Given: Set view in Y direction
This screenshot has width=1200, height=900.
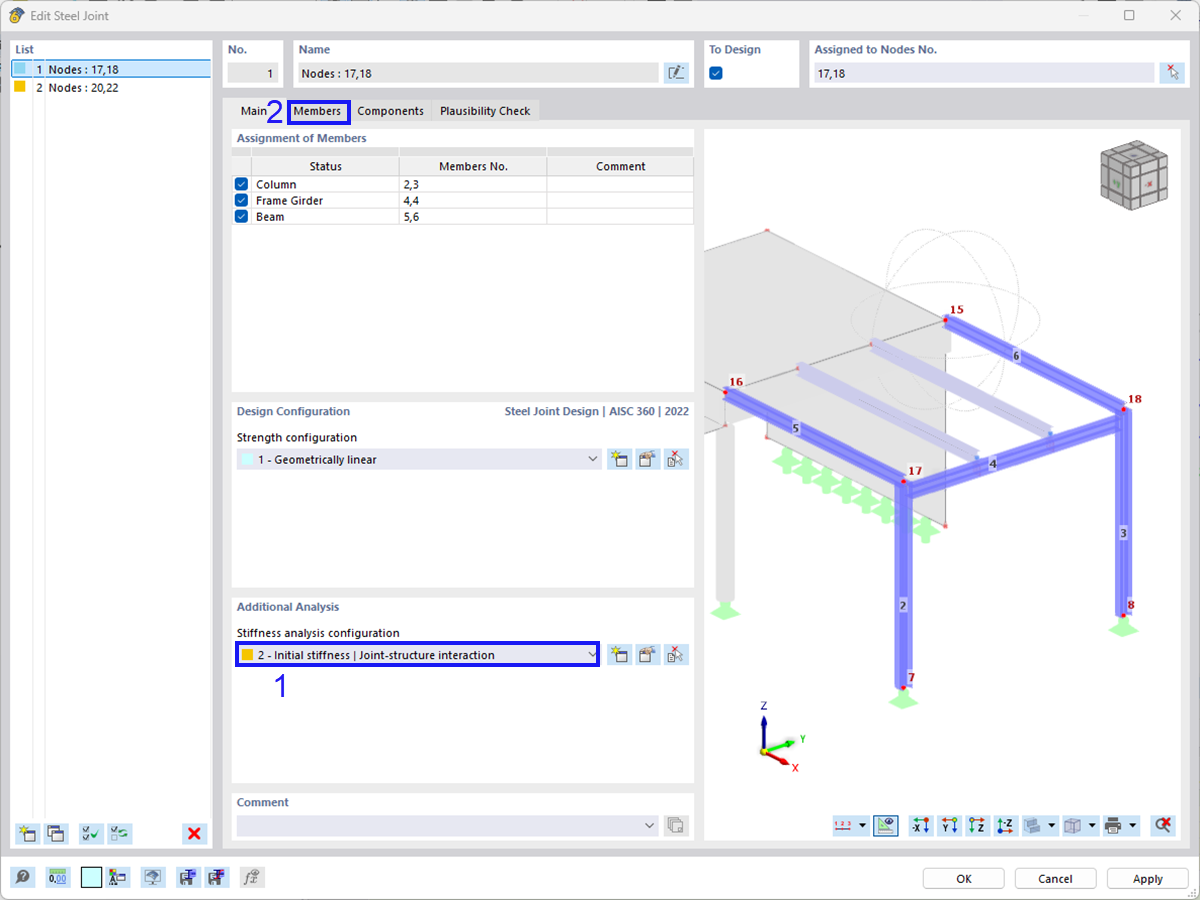Looking at the screenshot, I should [949, 825].
